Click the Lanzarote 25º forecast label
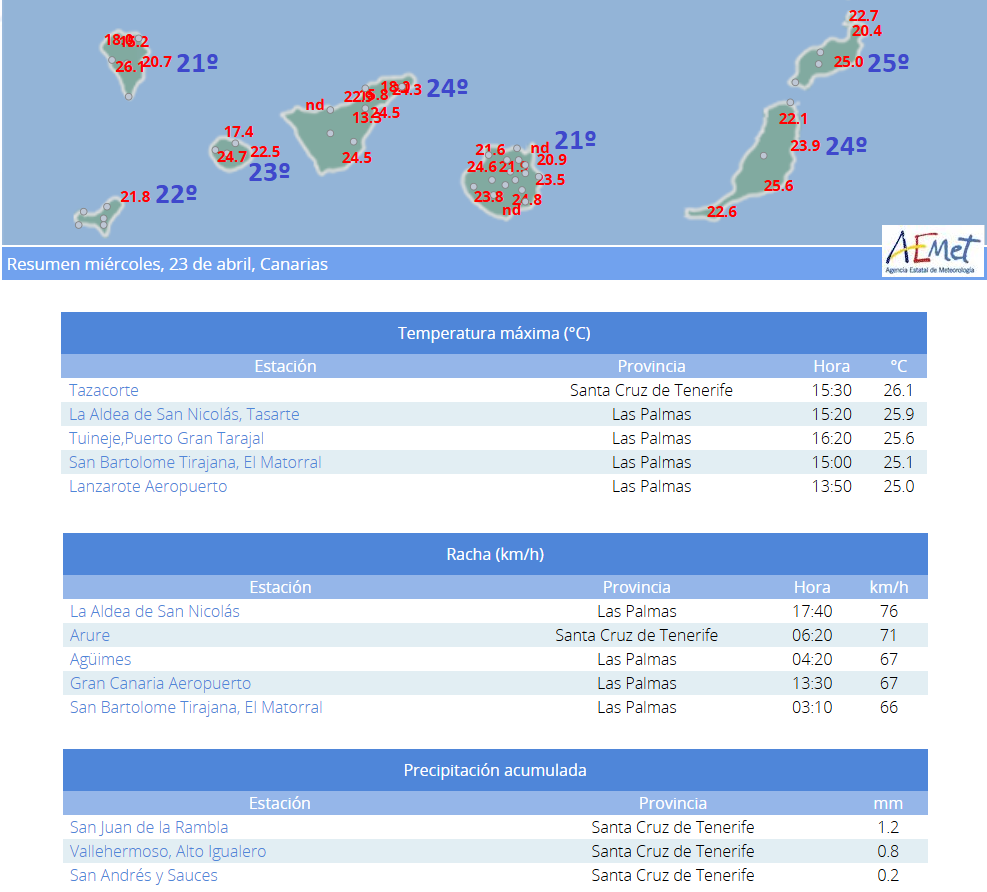The width and height of the screenshot is (987, 892). (x=888, y=64)
